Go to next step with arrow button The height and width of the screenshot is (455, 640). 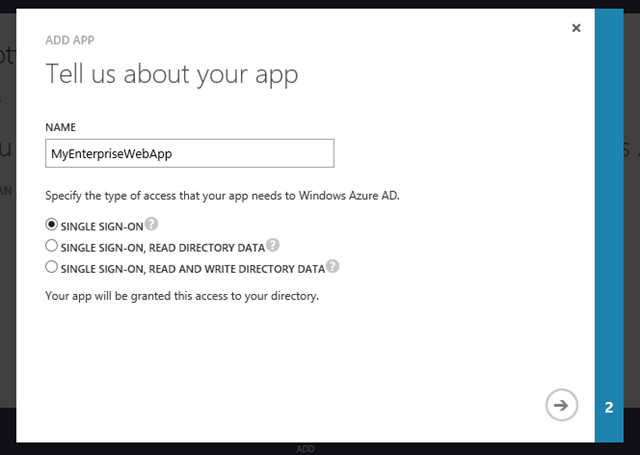click(561, 405)
